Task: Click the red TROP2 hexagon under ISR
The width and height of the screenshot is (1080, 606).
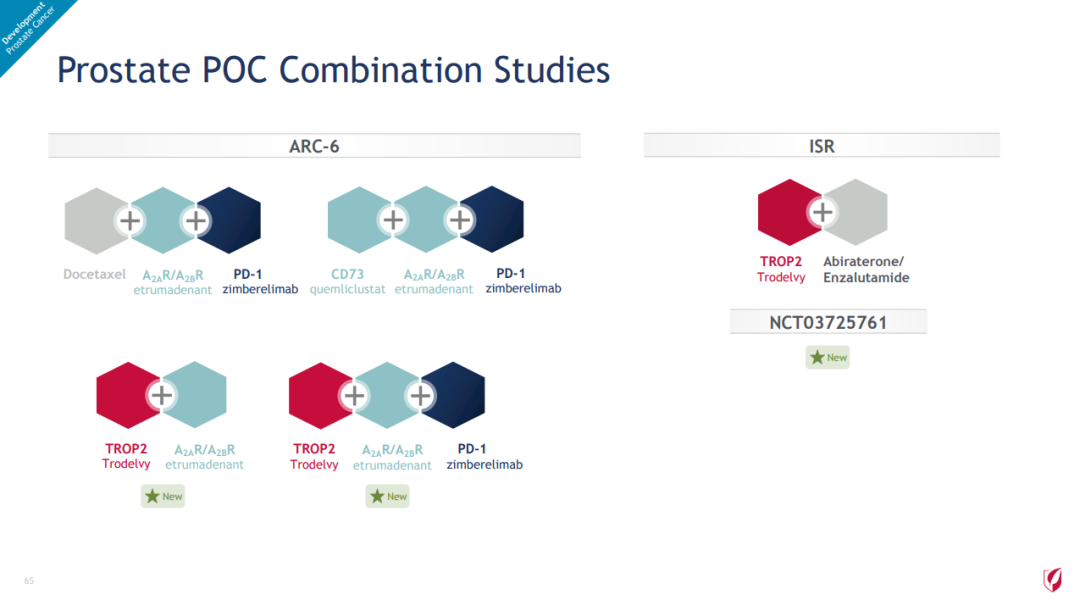Action: [789, 212]
